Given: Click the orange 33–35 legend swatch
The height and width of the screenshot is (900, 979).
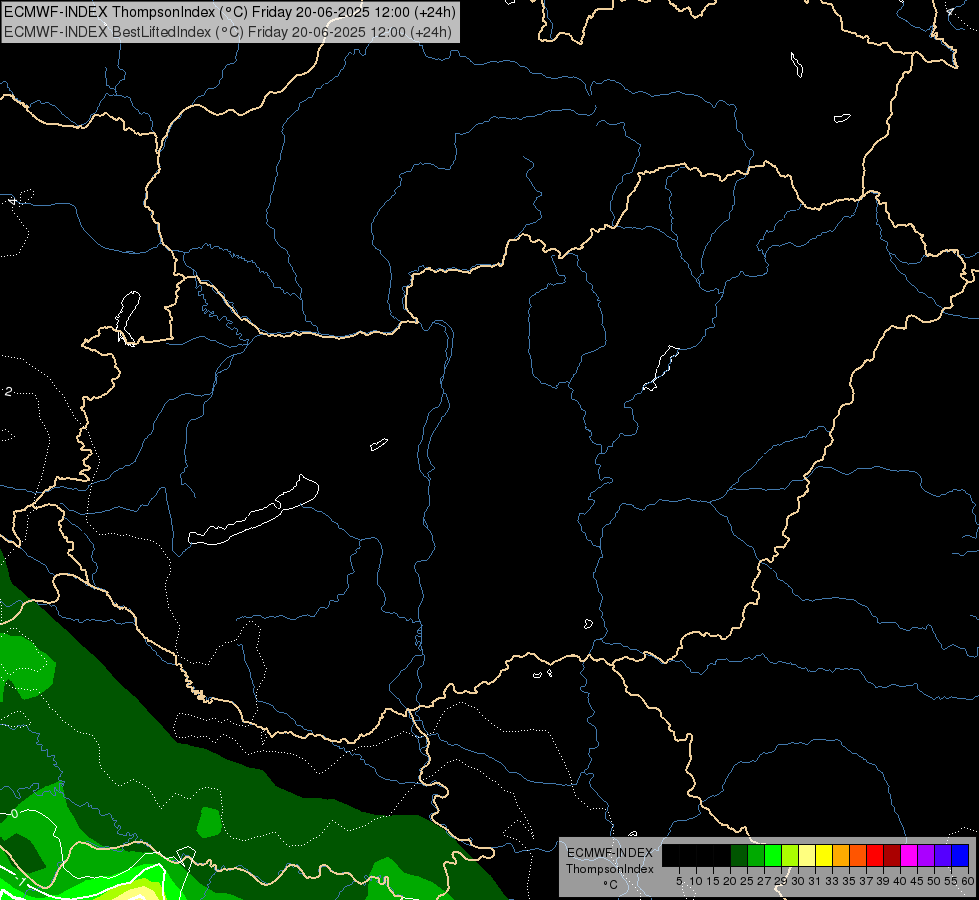Looking at the screenshot, I should click(x=841, y=855).
